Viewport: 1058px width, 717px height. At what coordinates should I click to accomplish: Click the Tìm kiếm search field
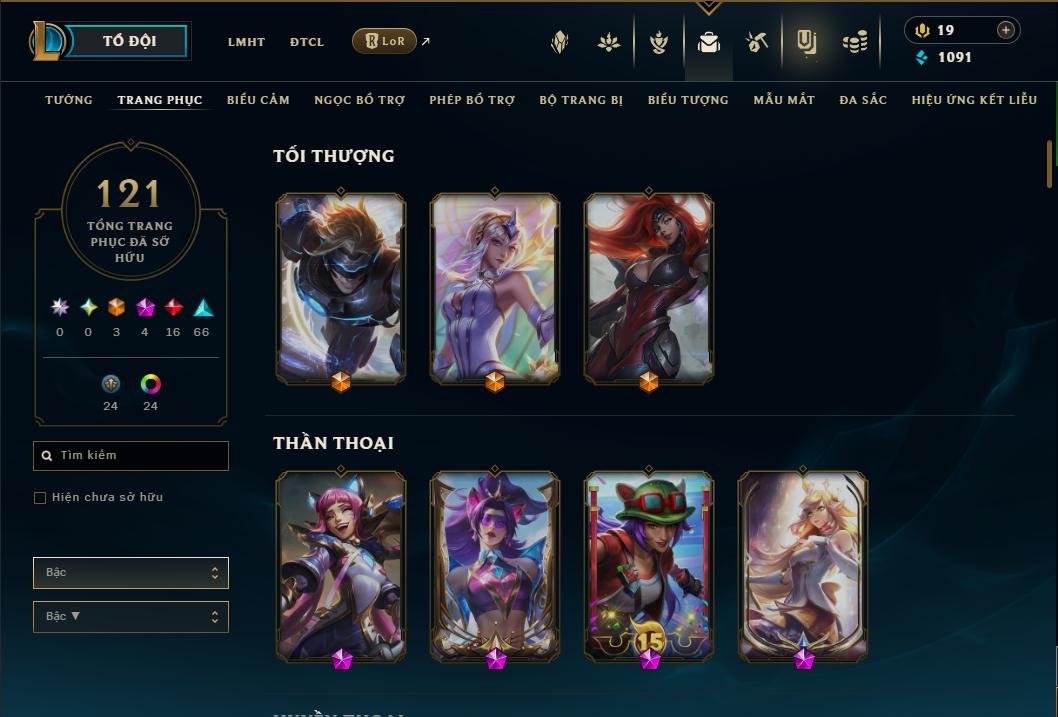(x=131, y=456)
